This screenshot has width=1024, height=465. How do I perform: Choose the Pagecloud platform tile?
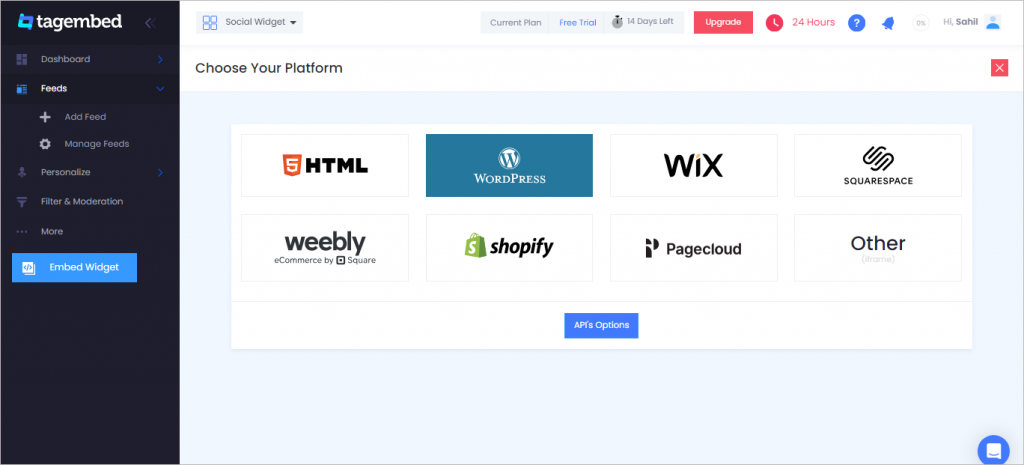click(694, 248)
